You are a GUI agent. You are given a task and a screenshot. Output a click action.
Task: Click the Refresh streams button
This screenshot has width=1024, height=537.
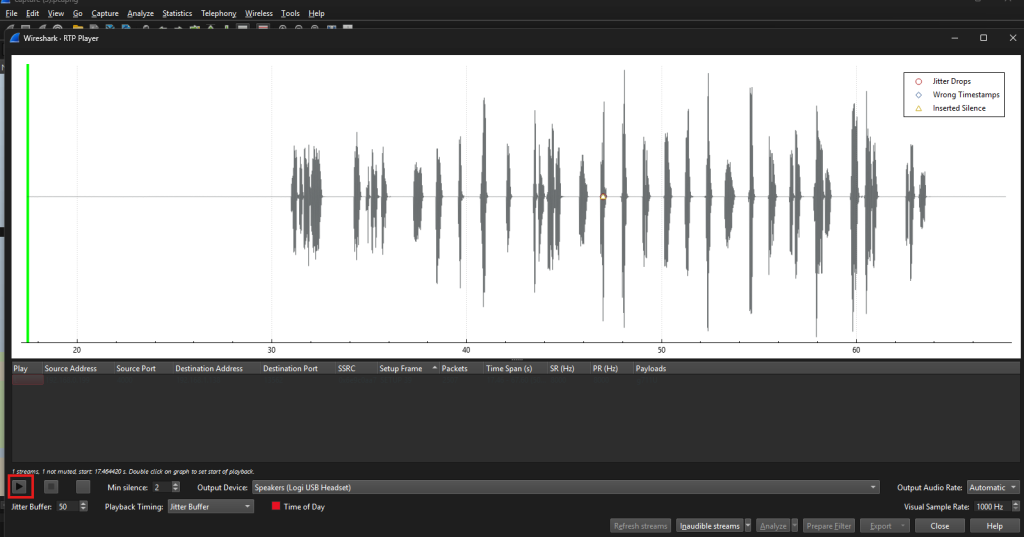641,526
